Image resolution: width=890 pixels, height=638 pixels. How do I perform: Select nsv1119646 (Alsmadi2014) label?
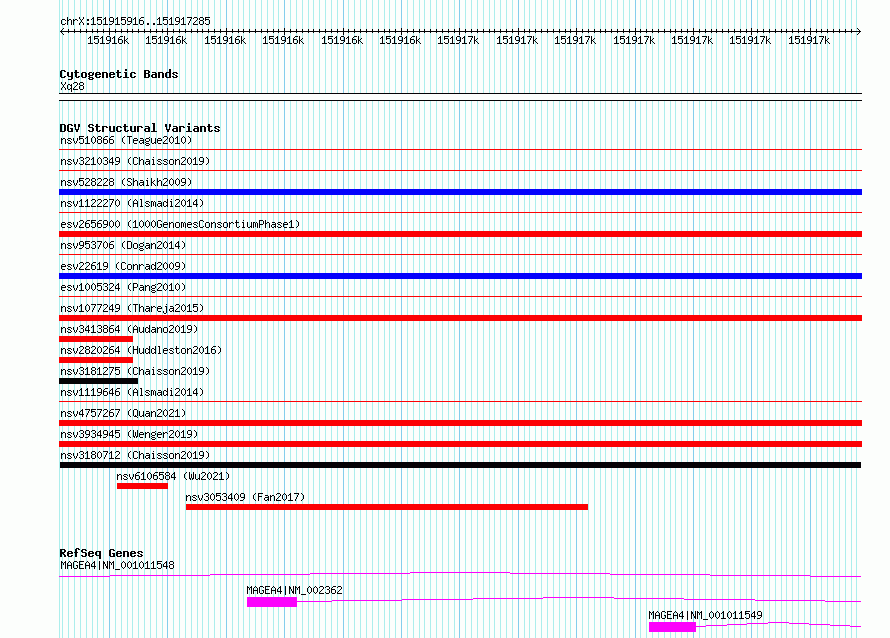click(132, 392)
